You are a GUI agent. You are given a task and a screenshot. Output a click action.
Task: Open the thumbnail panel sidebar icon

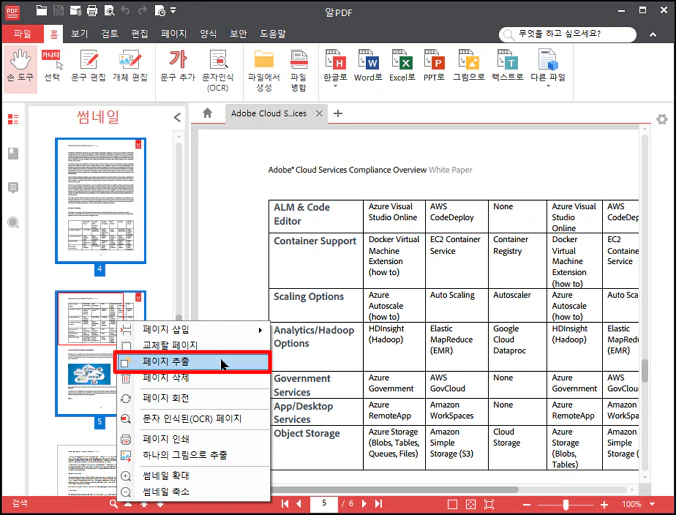tap(13, 119)
